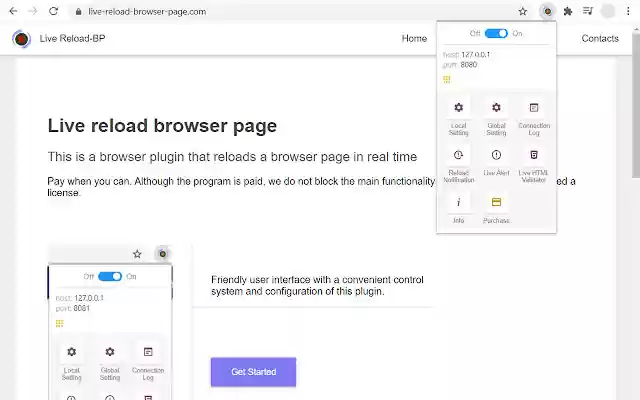This screenshot has width=640, height=400.
Task: Click the port value 8080 in popup
Action: 469,64
